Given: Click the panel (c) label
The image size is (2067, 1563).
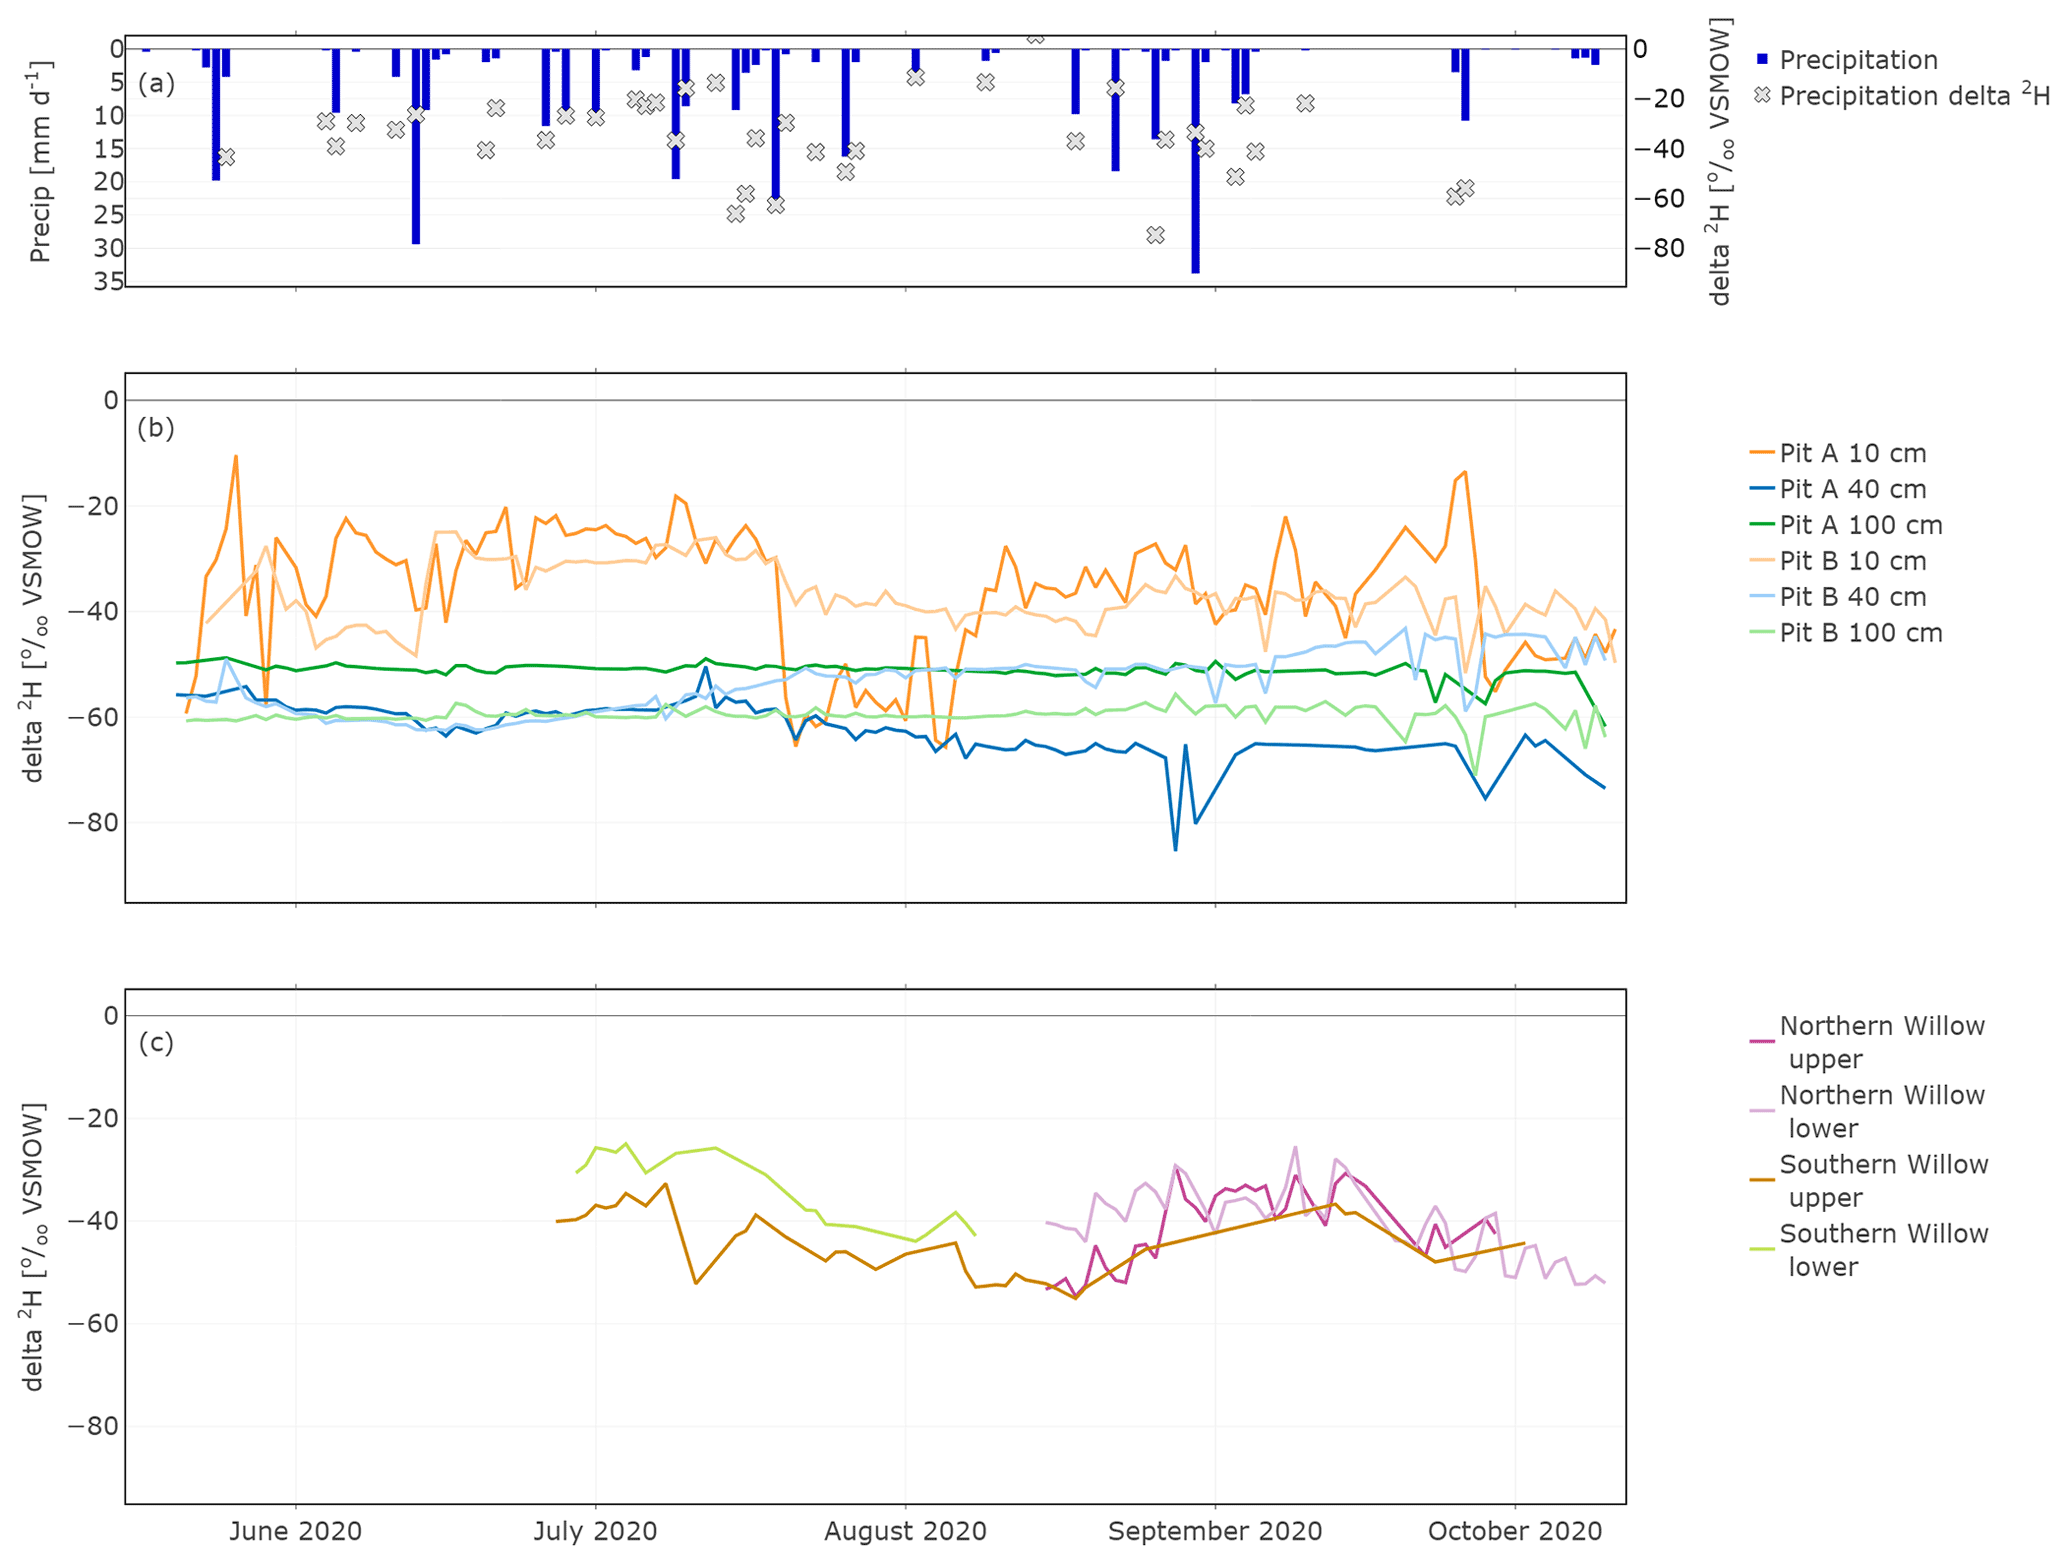Looking at the screenshot, I should pyautogui.click(x=156, y=1043).
